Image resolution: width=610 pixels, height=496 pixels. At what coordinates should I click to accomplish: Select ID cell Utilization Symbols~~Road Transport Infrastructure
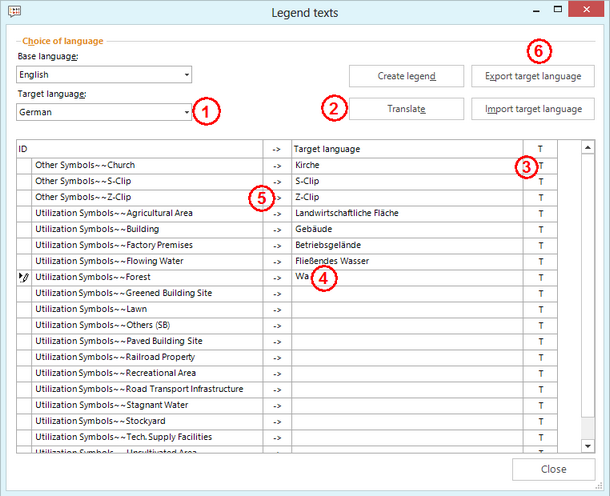tap(147, 389)
